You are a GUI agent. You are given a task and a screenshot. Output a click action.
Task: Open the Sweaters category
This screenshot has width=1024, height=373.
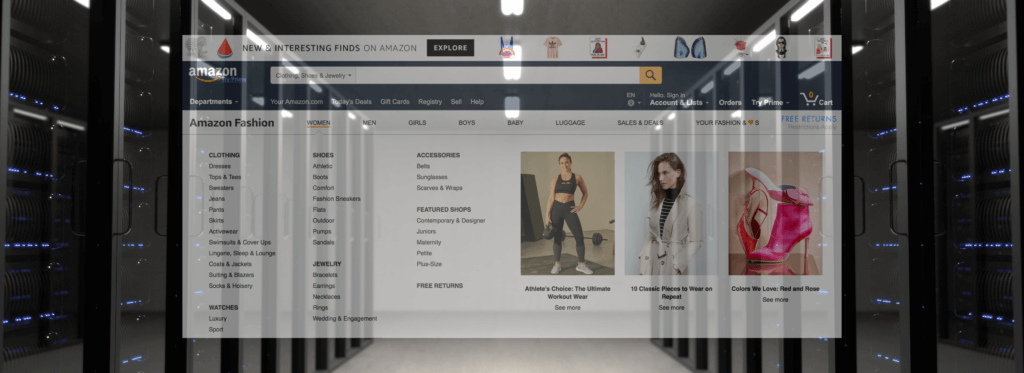click(x=221, y=188)
